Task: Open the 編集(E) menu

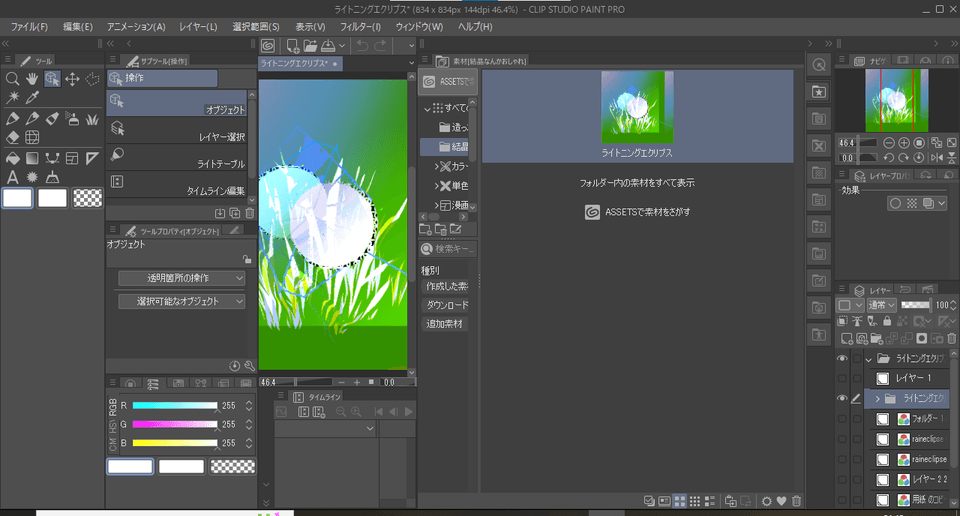Action: [x=78, y=27]
